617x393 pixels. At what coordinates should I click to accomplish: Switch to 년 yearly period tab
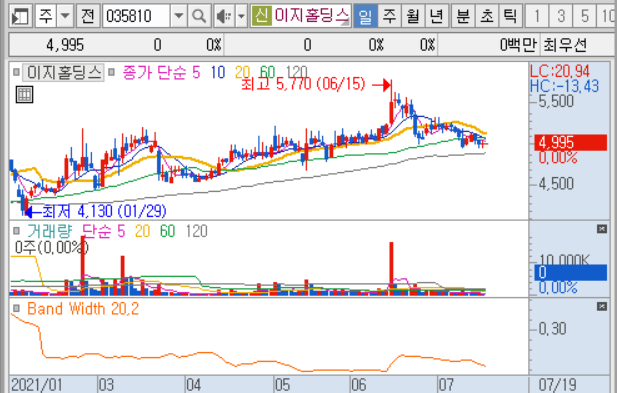pos(436,16)
